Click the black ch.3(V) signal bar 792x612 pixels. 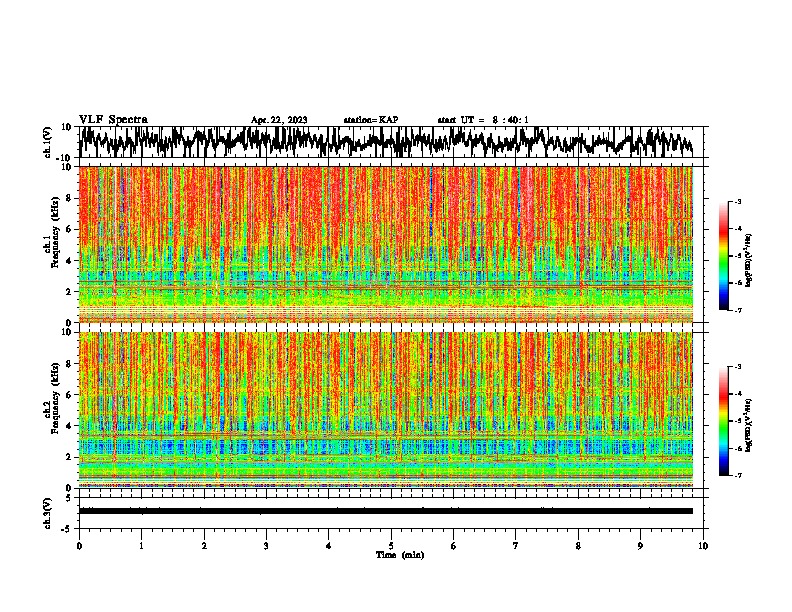click(x=386, y=511)
